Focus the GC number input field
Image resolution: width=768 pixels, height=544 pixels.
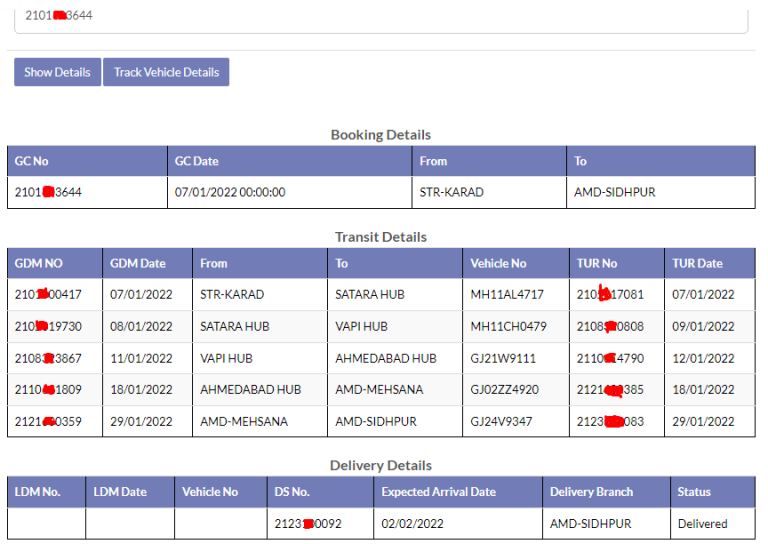[x=380, y=17]
